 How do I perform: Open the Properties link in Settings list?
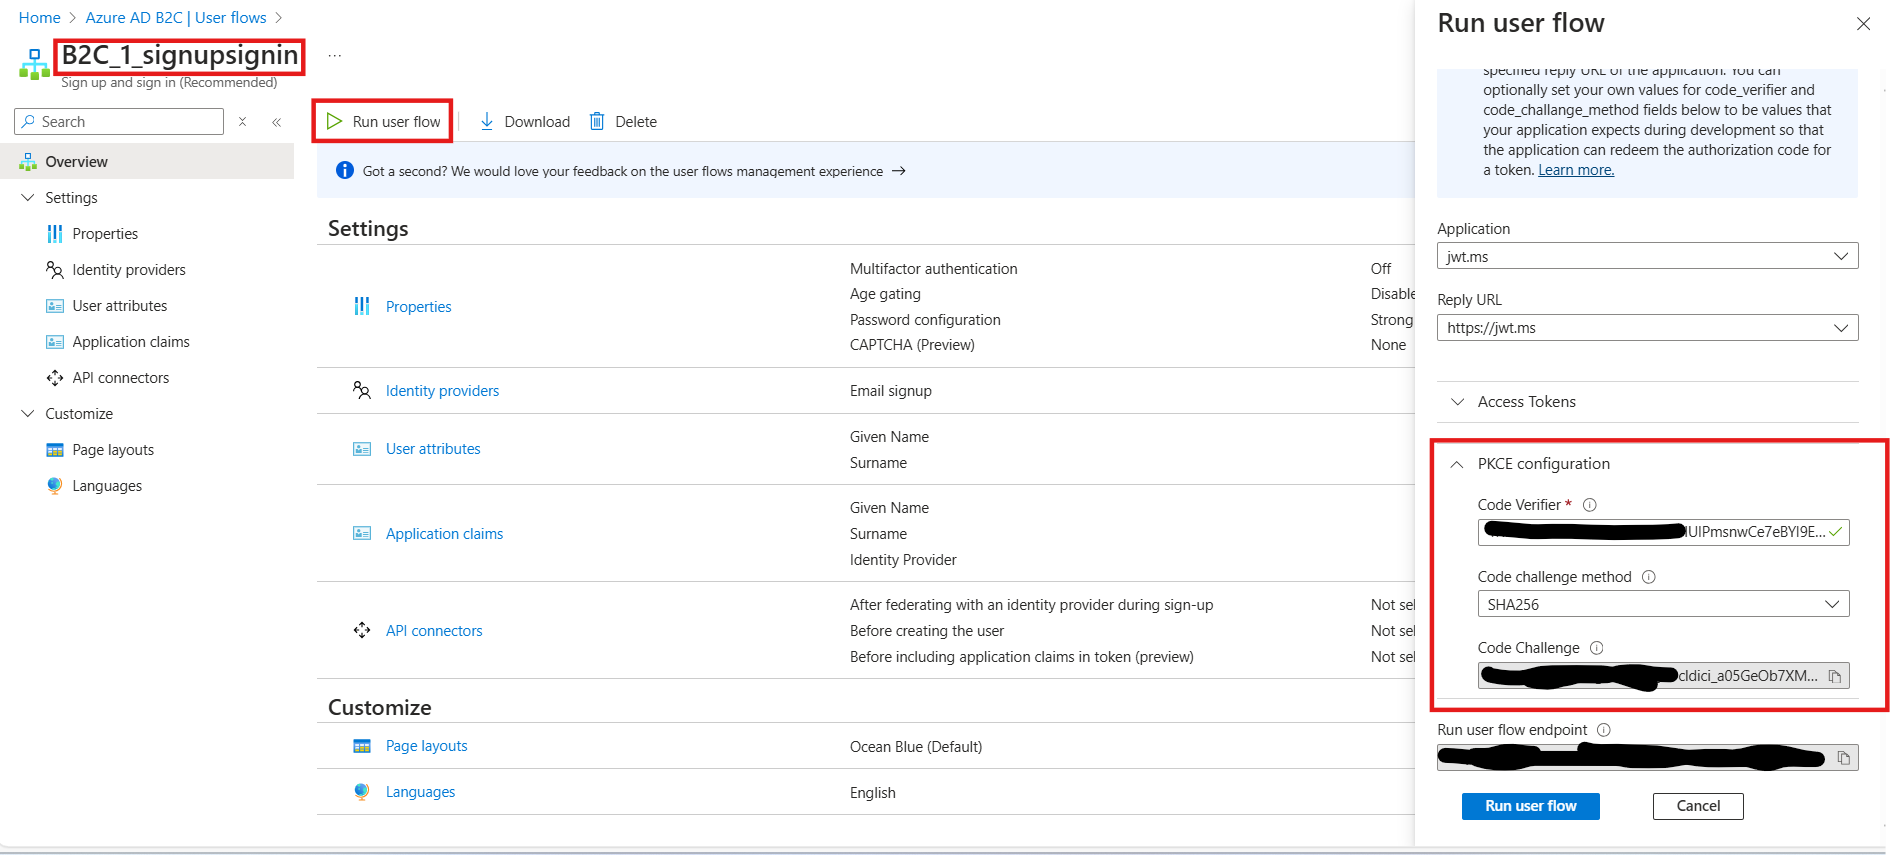pos(418,307)
